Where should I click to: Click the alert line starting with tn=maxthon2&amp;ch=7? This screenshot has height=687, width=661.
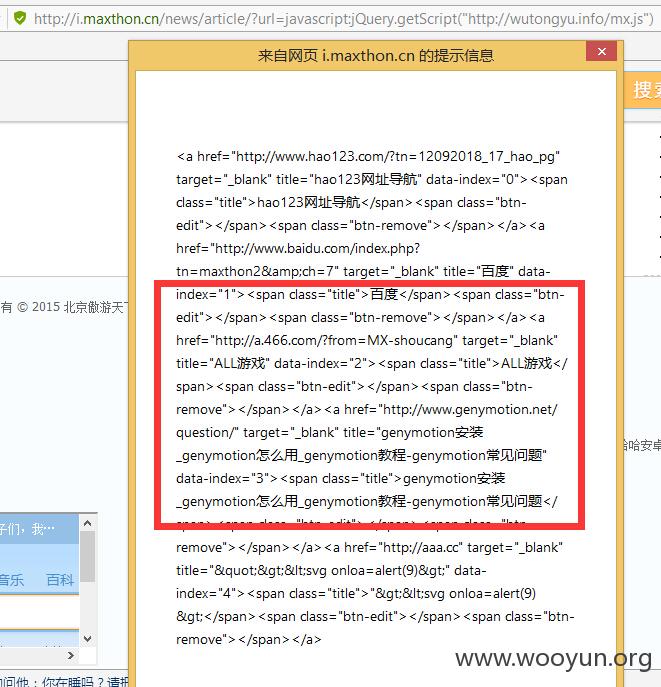coord(363,271)
